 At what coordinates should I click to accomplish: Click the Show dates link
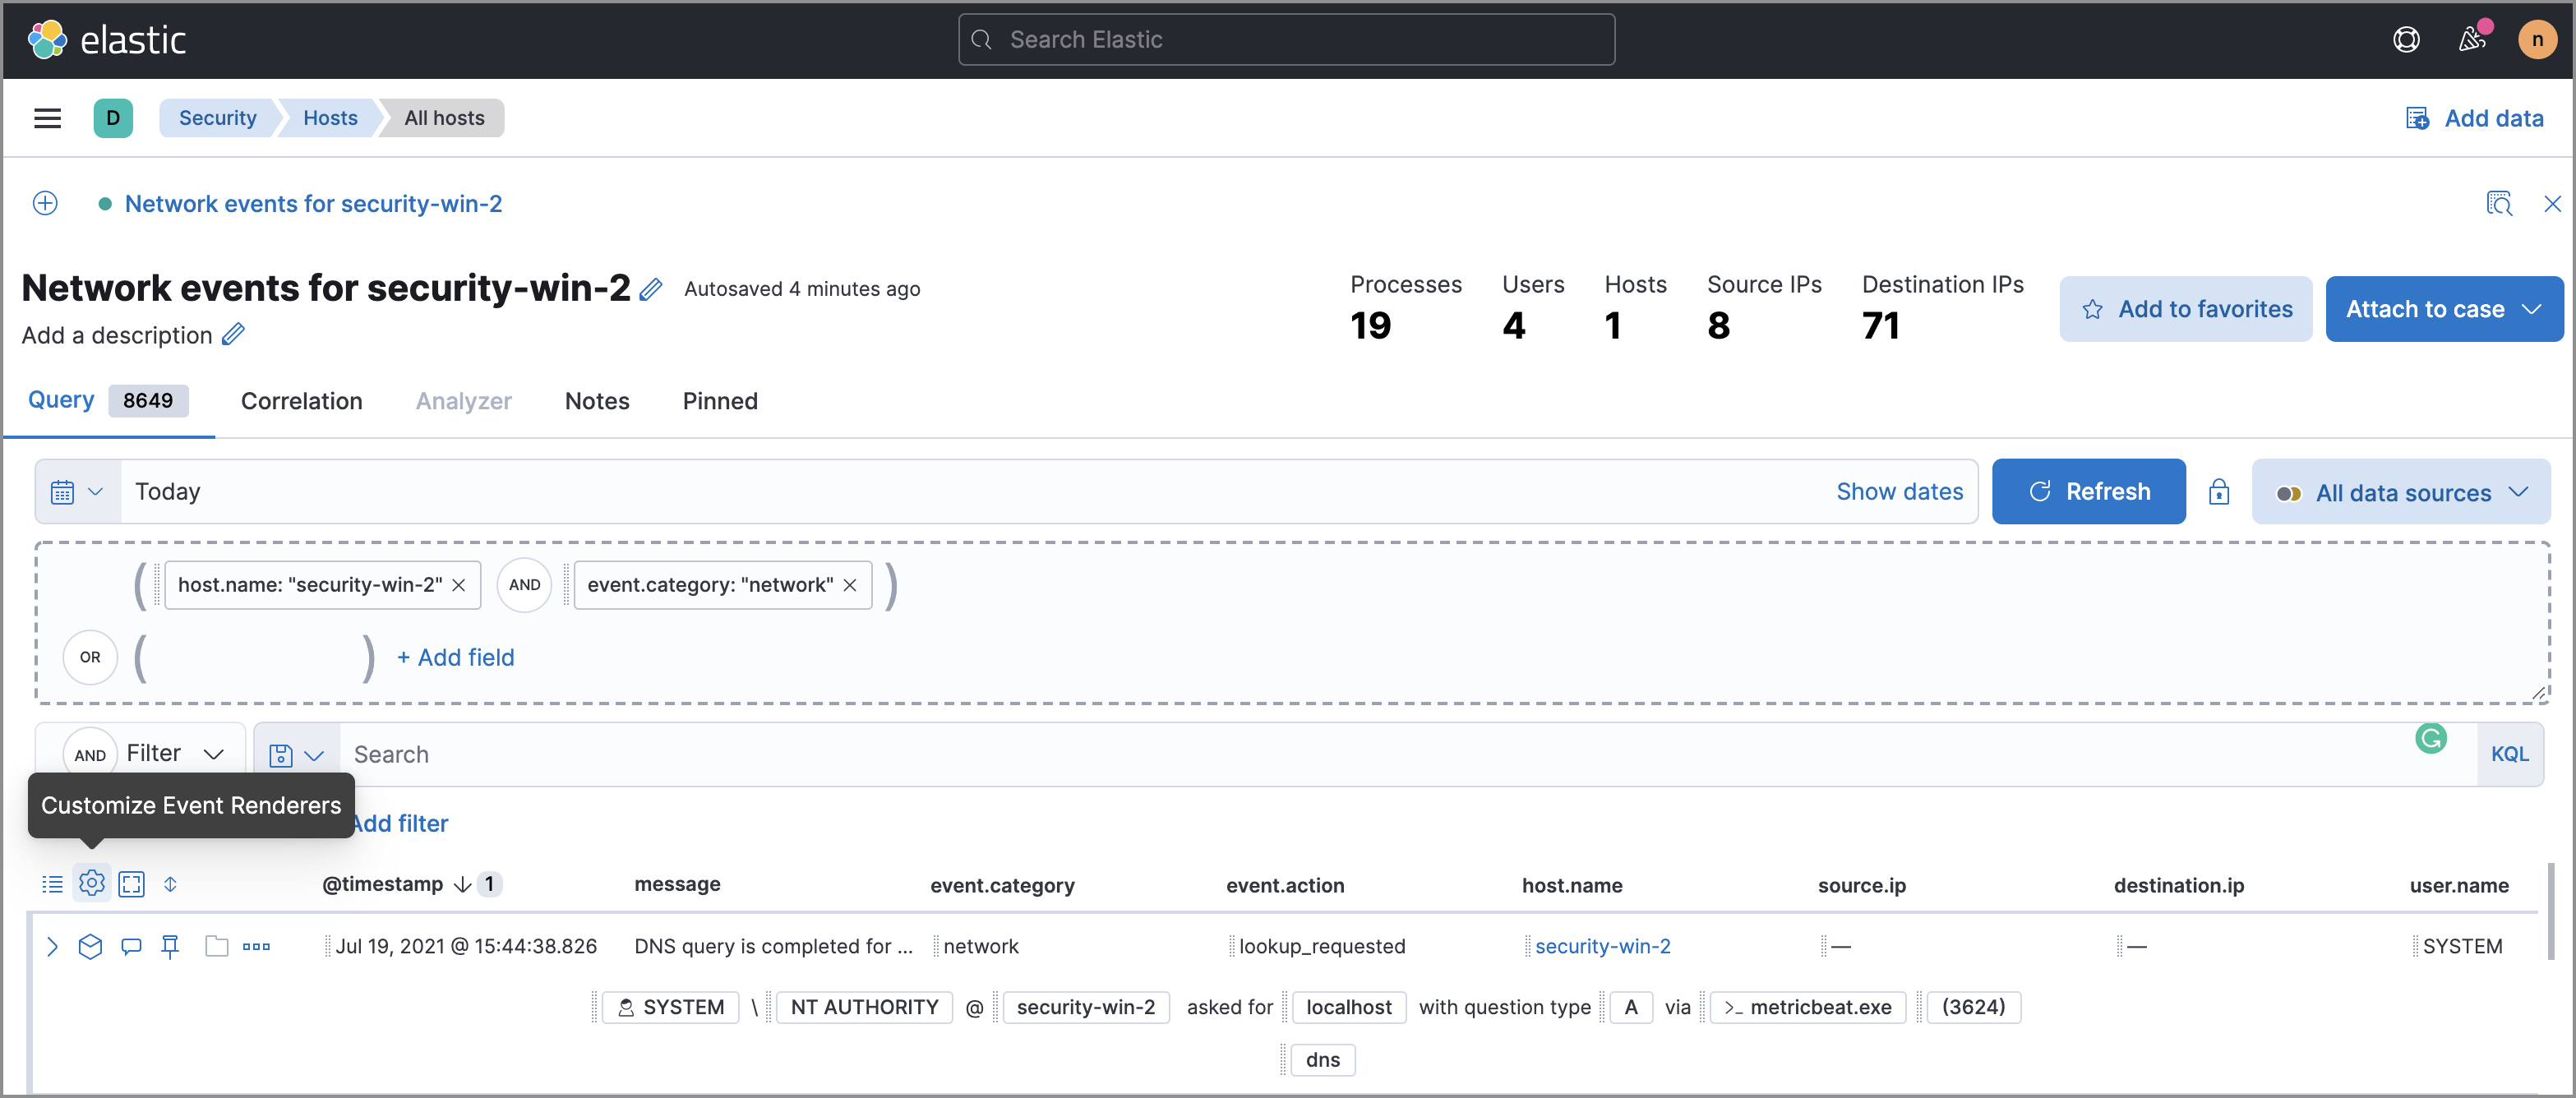(x=1900, y=490)
